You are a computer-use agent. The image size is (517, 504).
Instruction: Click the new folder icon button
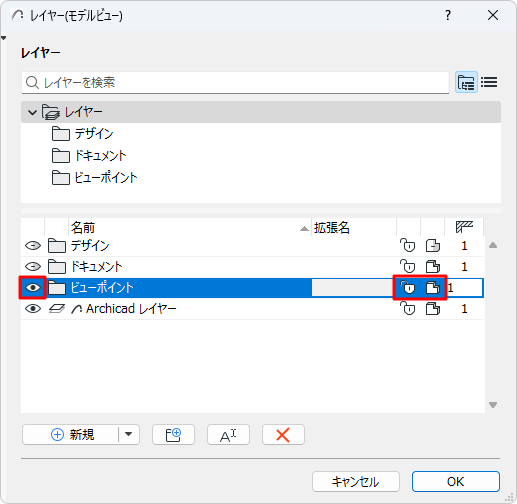coord(173,435)
